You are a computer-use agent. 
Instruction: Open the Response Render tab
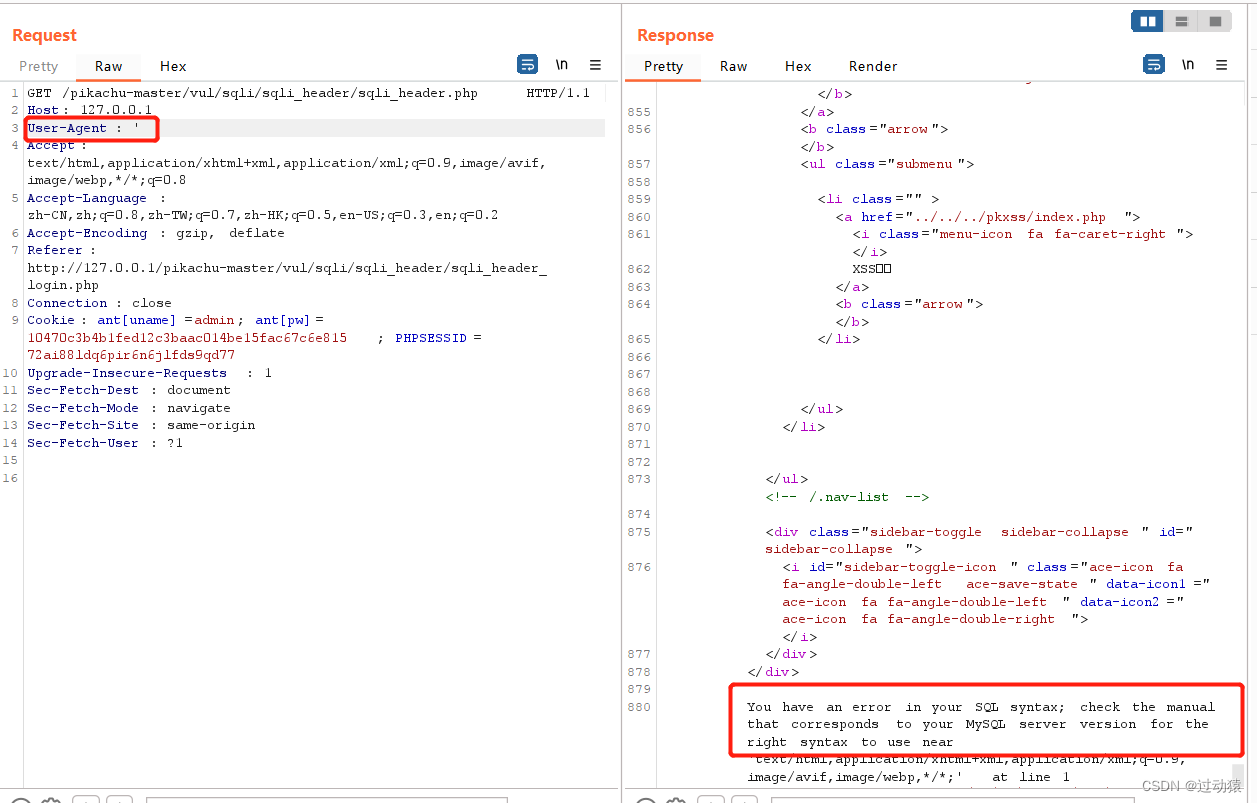(x=873, y=66)
